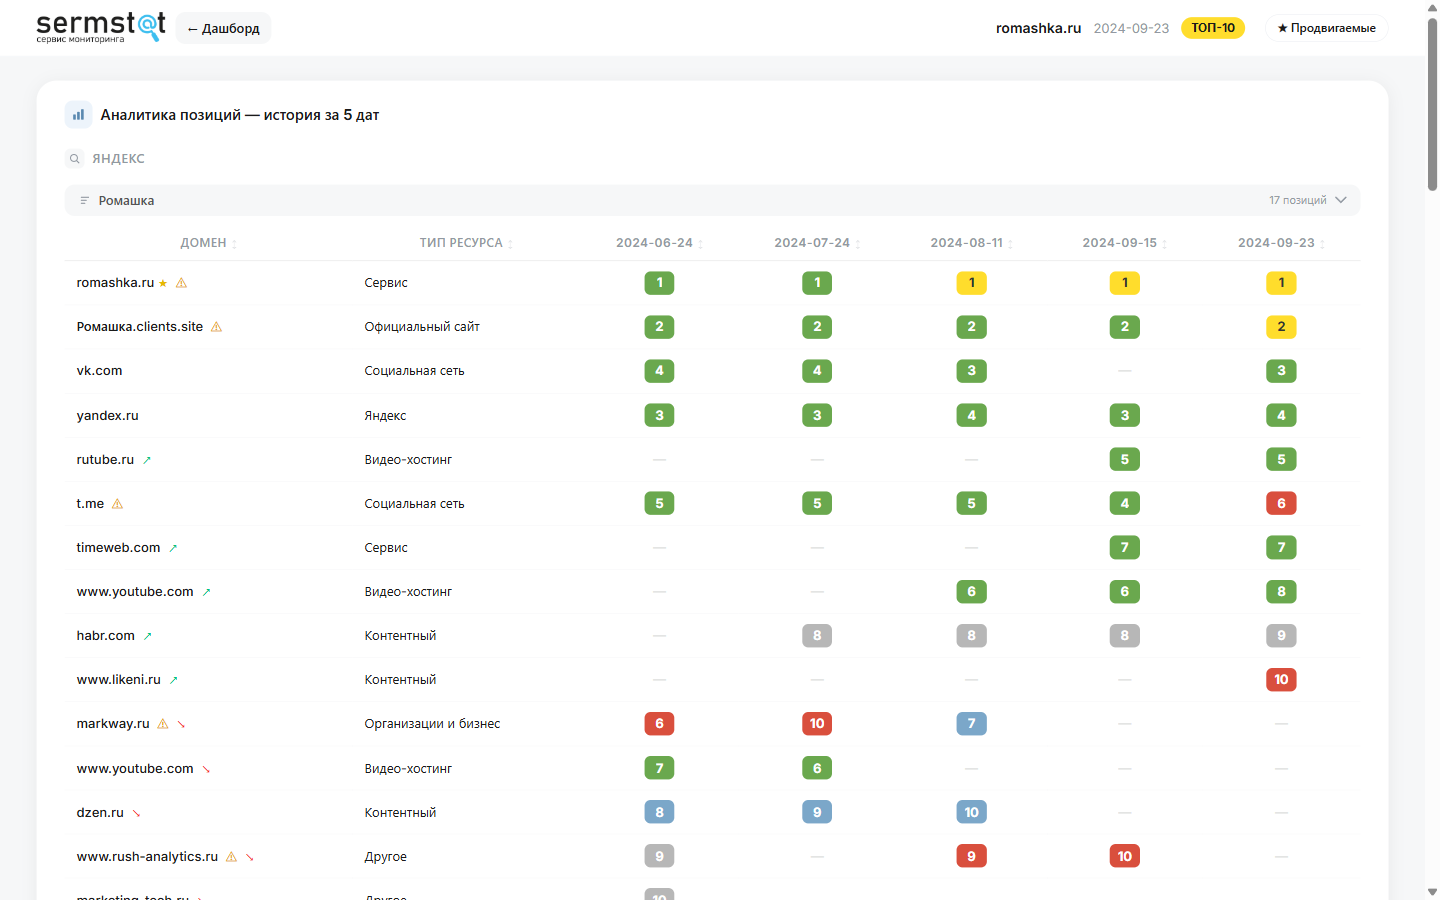Open the rutube.ru domain
This screenshot has width=1440, height=900.
pos(105,460)
